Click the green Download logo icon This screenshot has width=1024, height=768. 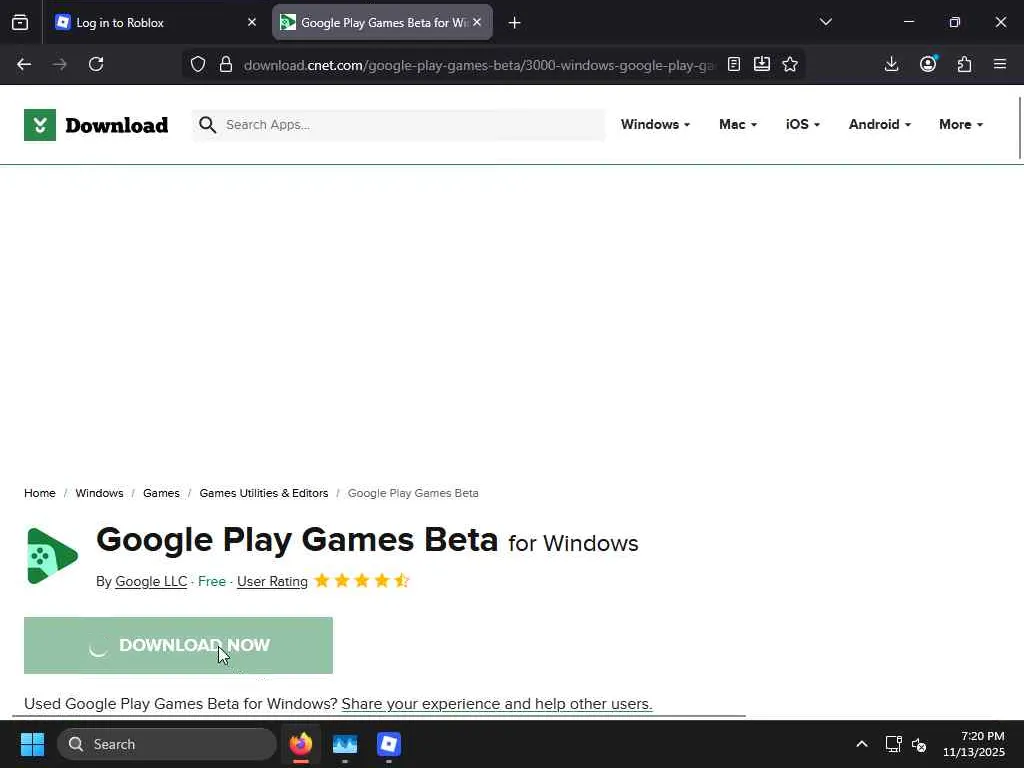[x=40, y=125]
